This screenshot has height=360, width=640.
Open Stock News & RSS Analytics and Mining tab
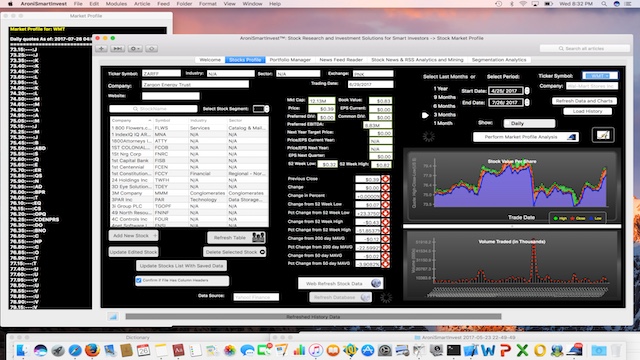[417, 60]
